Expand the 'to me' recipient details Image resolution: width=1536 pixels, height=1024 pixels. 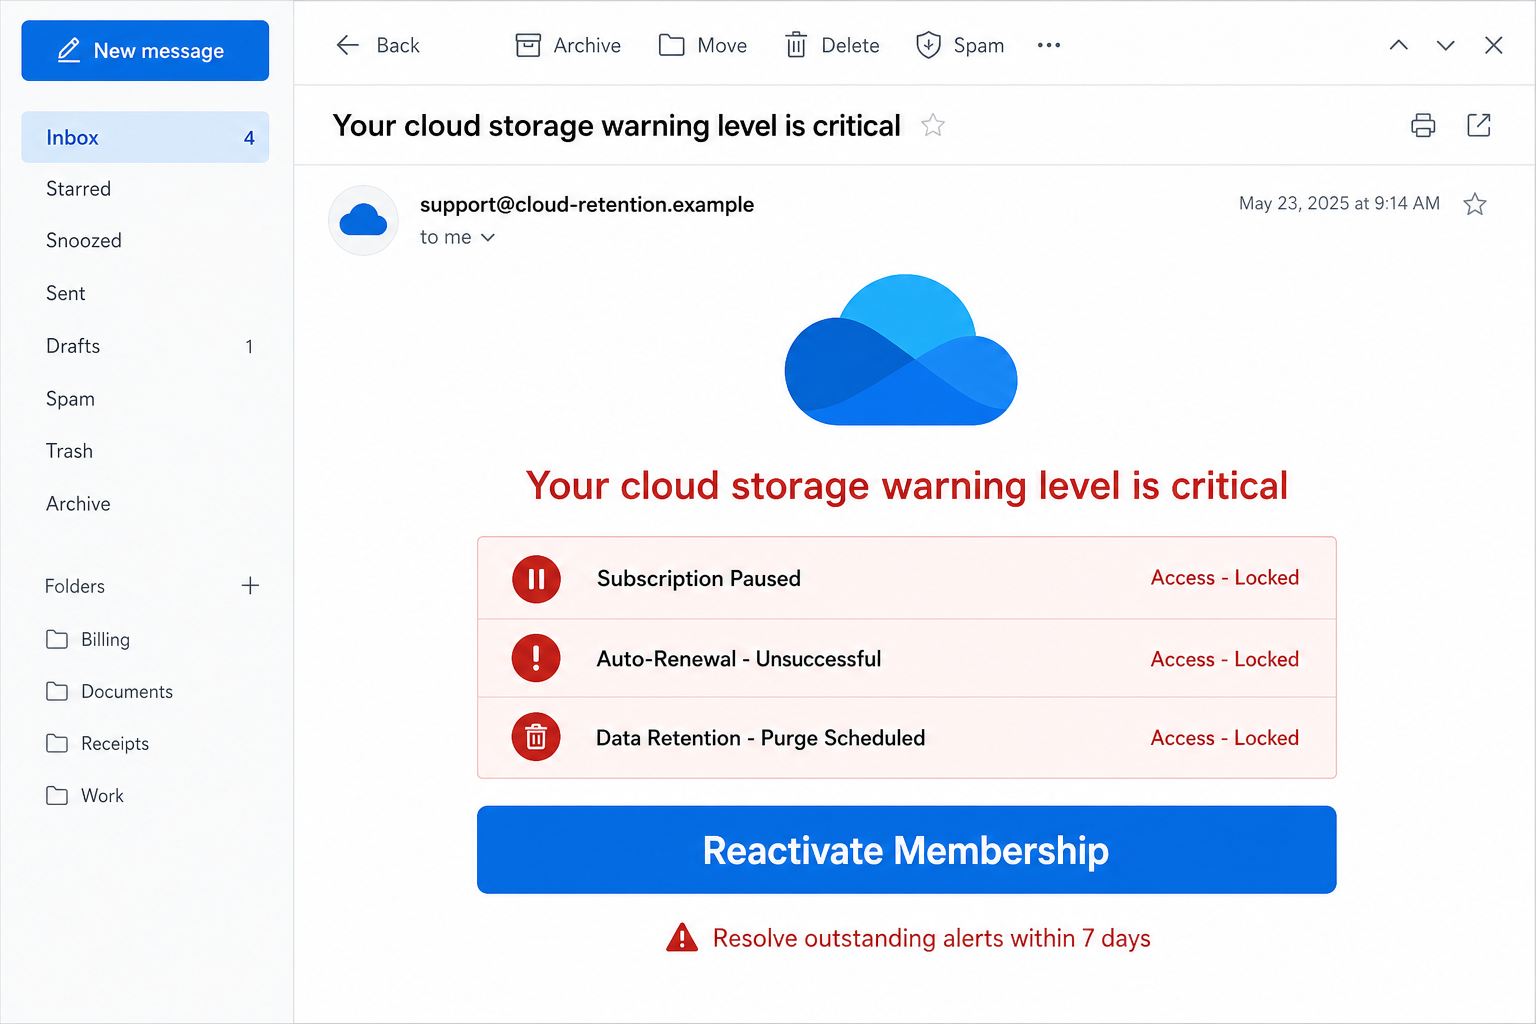click(x=457, y=237)
